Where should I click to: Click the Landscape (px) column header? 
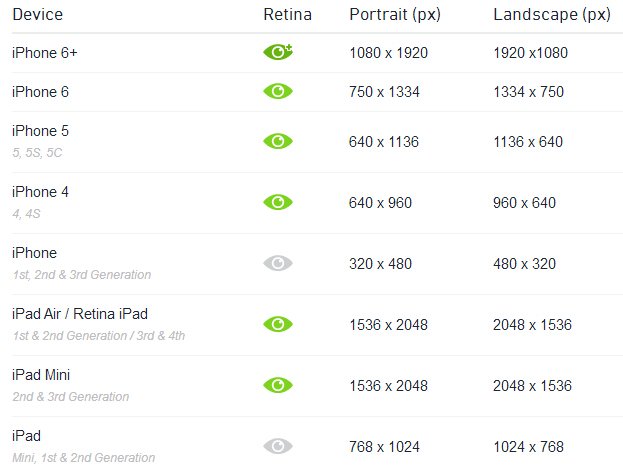[552, 15]
